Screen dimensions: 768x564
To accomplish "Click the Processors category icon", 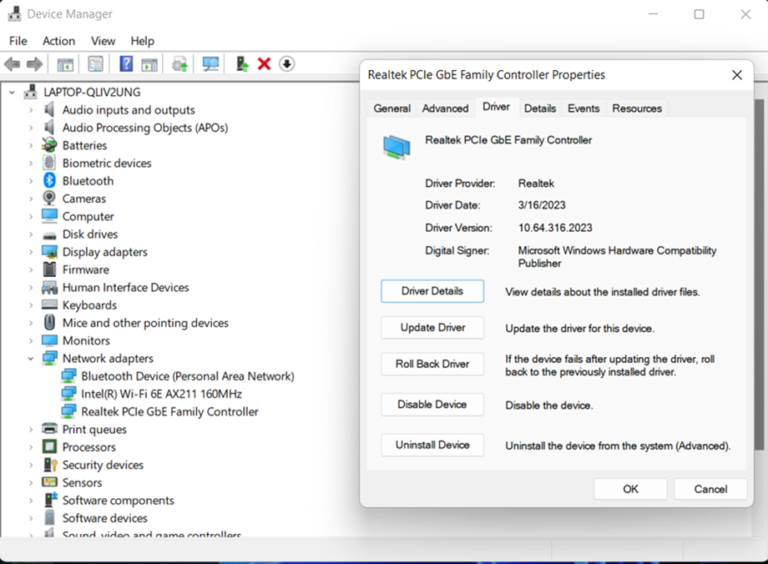I will click(49, 447).
